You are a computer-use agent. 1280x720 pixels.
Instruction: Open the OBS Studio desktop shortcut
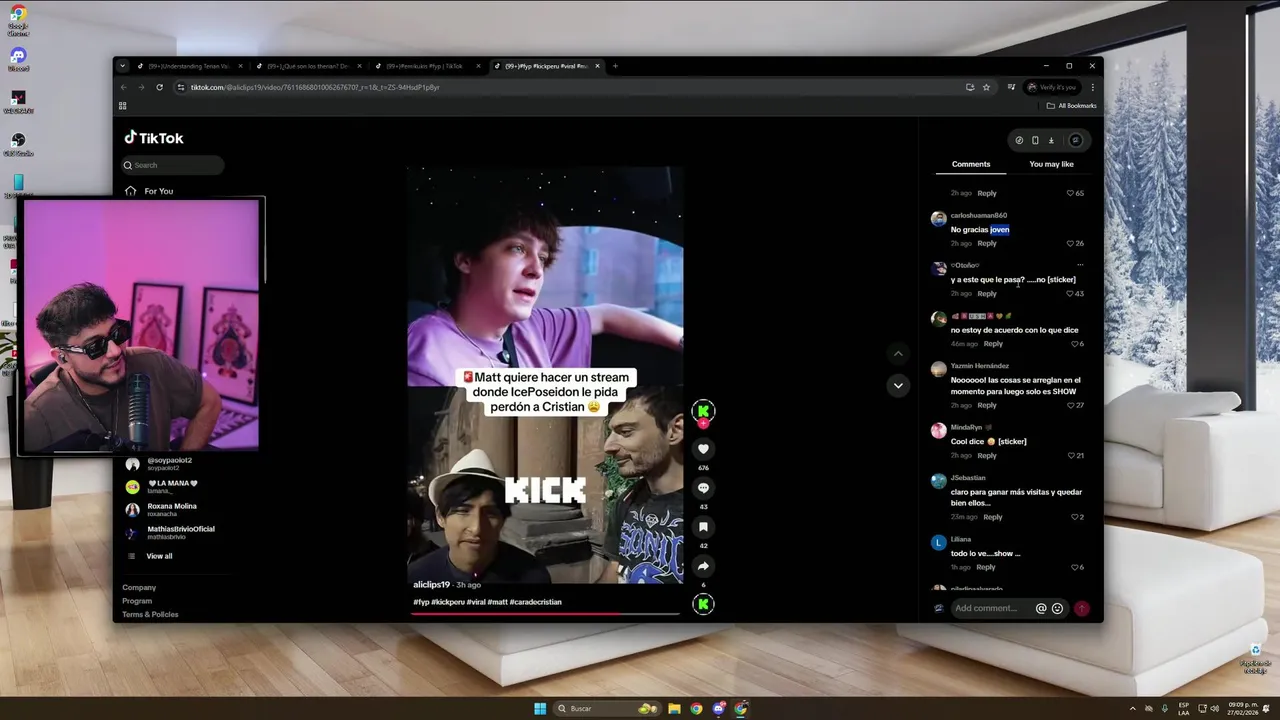point(18,144)
